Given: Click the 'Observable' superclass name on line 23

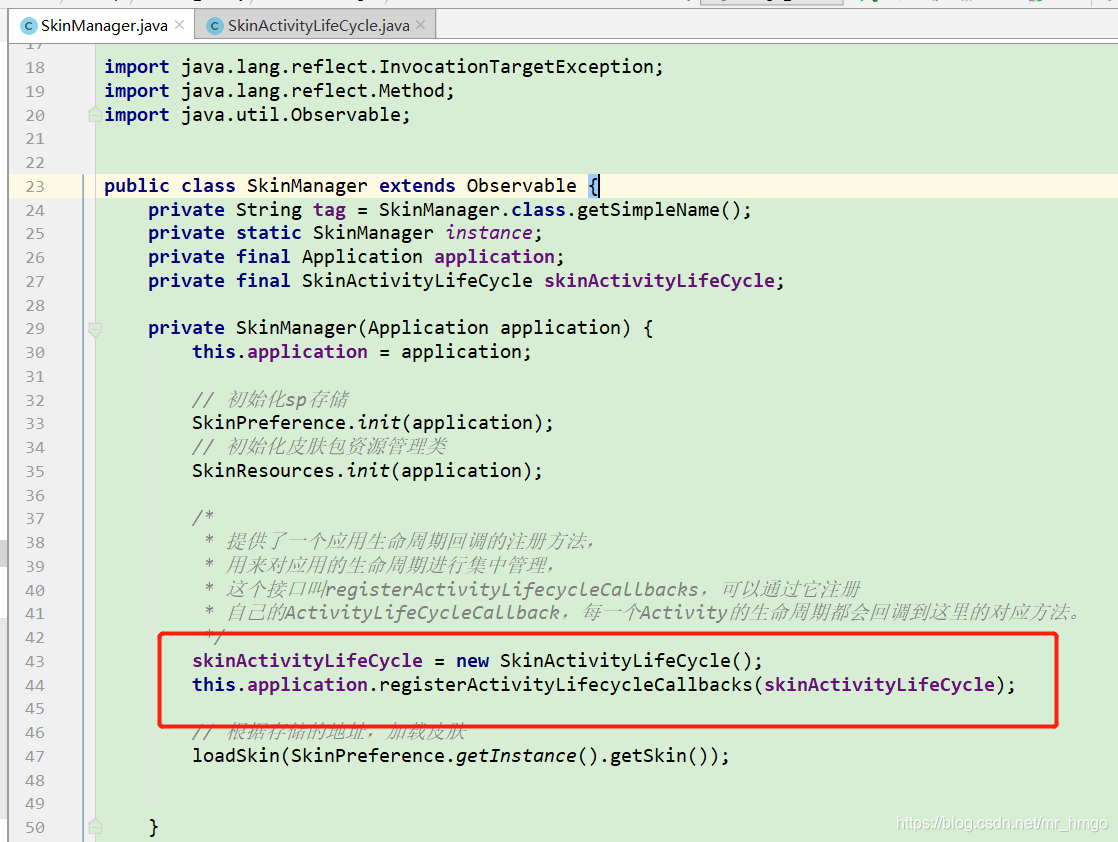Looking at the screenshot, I should (521, 186).
